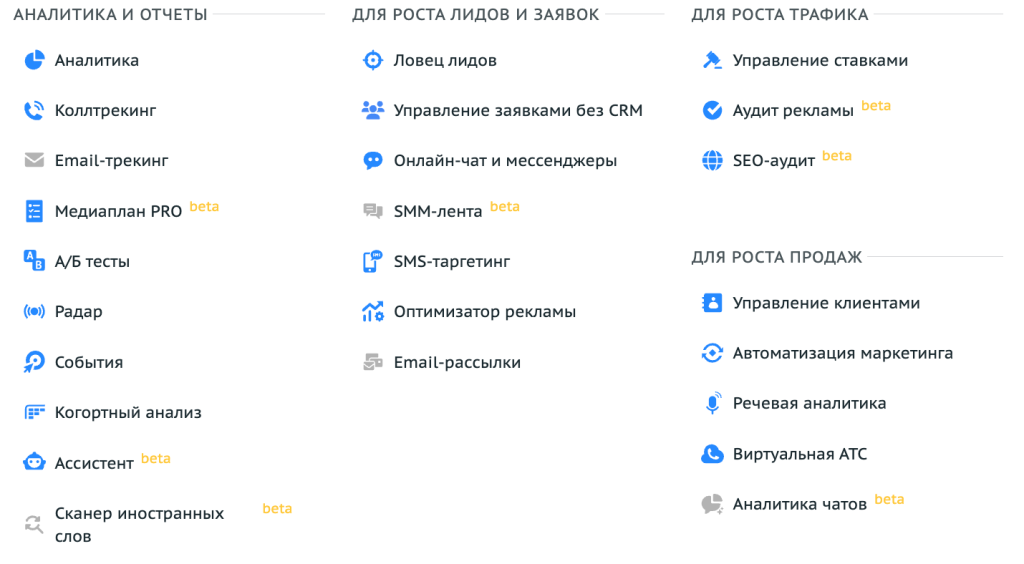The width and height of the screenshot is (1024, 564).
Task: Click the Управление клиентами contact icon
Action: coord(712,303)
